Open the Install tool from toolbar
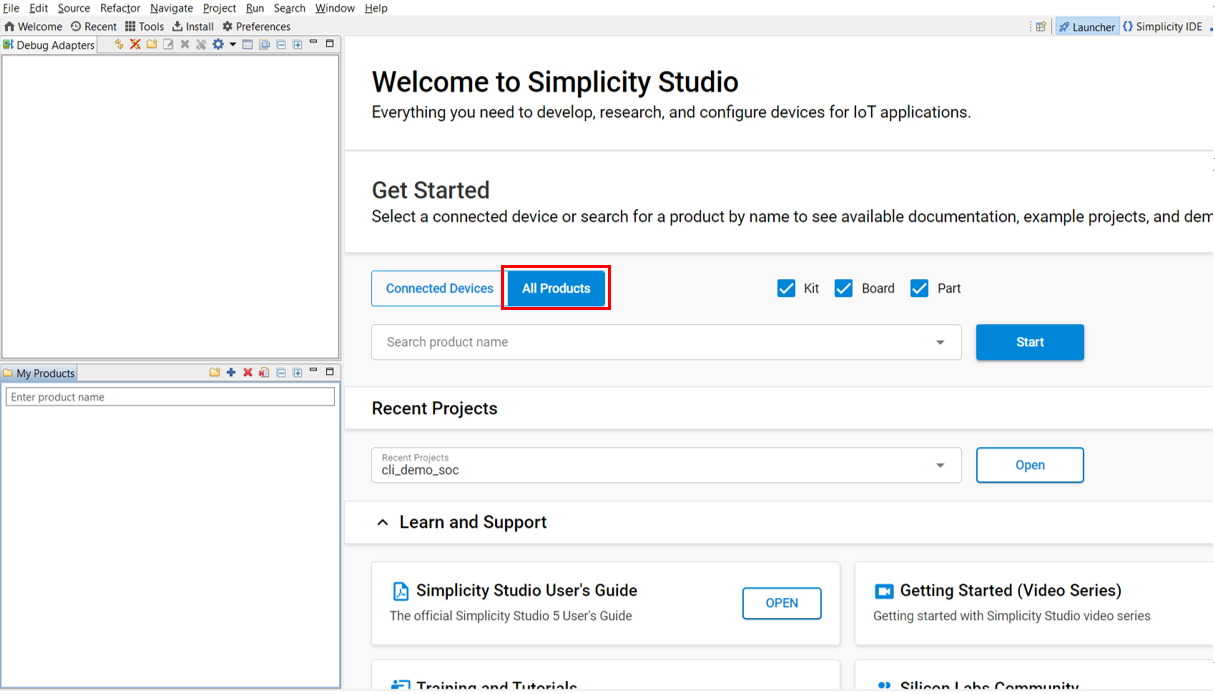Screen dimensions: 1215x694 click(x=193, y=27)
